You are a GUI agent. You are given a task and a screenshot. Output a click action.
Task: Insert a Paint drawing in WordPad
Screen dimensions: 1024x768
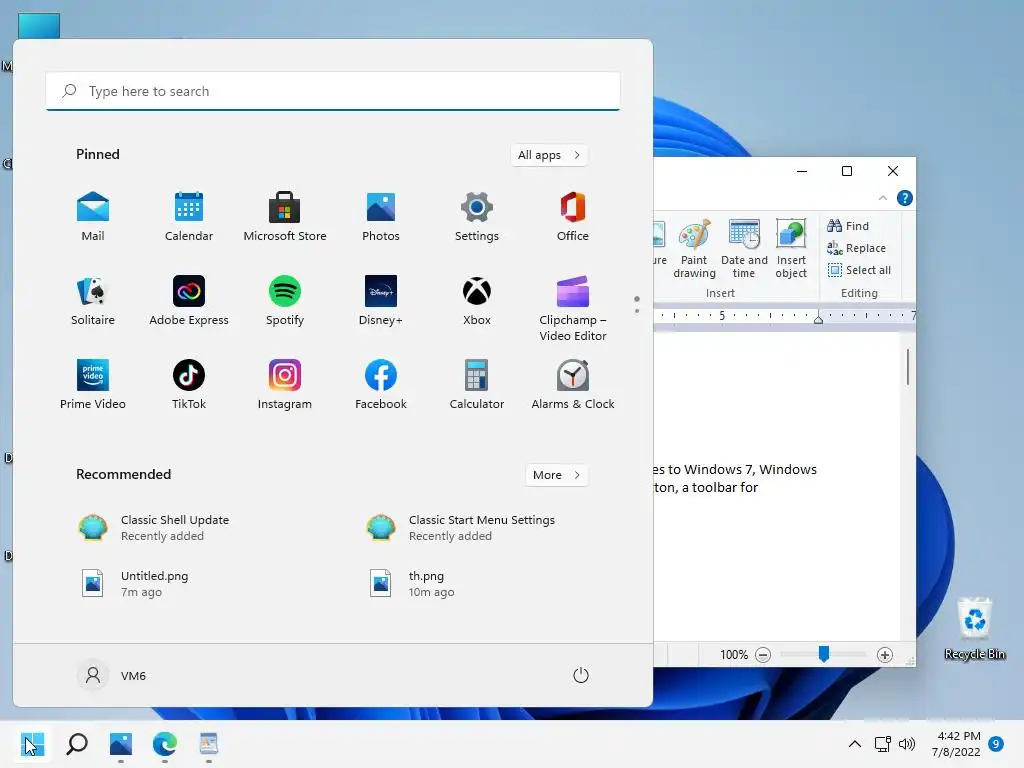point(694,249)
